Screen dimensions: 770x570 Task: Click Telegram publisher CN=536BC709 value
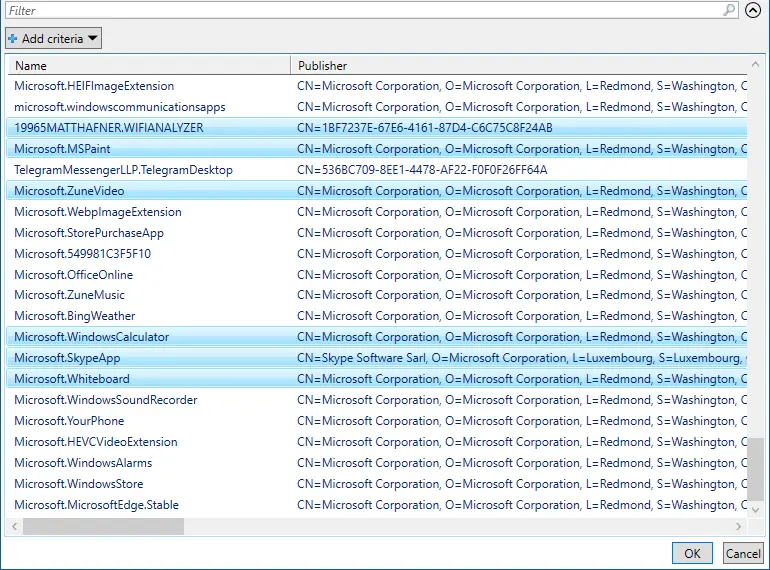pyautogui.click(x=422, y=170)
